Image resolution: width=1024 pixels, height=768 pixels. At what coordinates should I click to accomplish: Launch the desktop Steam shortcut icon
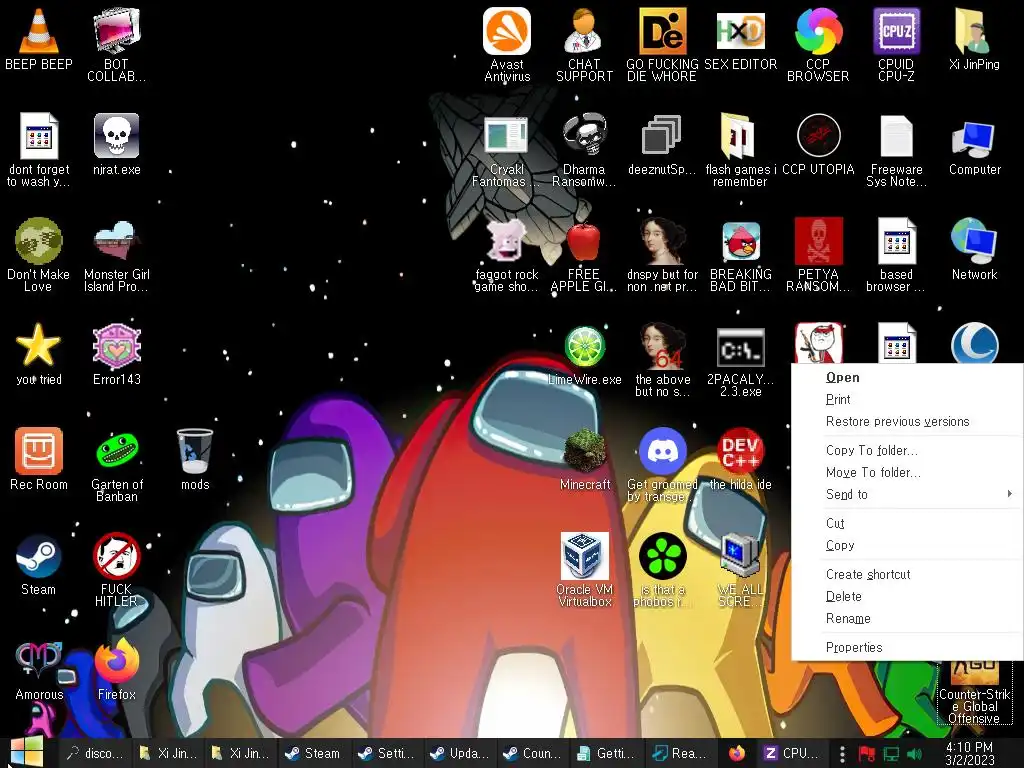point(39,556)
